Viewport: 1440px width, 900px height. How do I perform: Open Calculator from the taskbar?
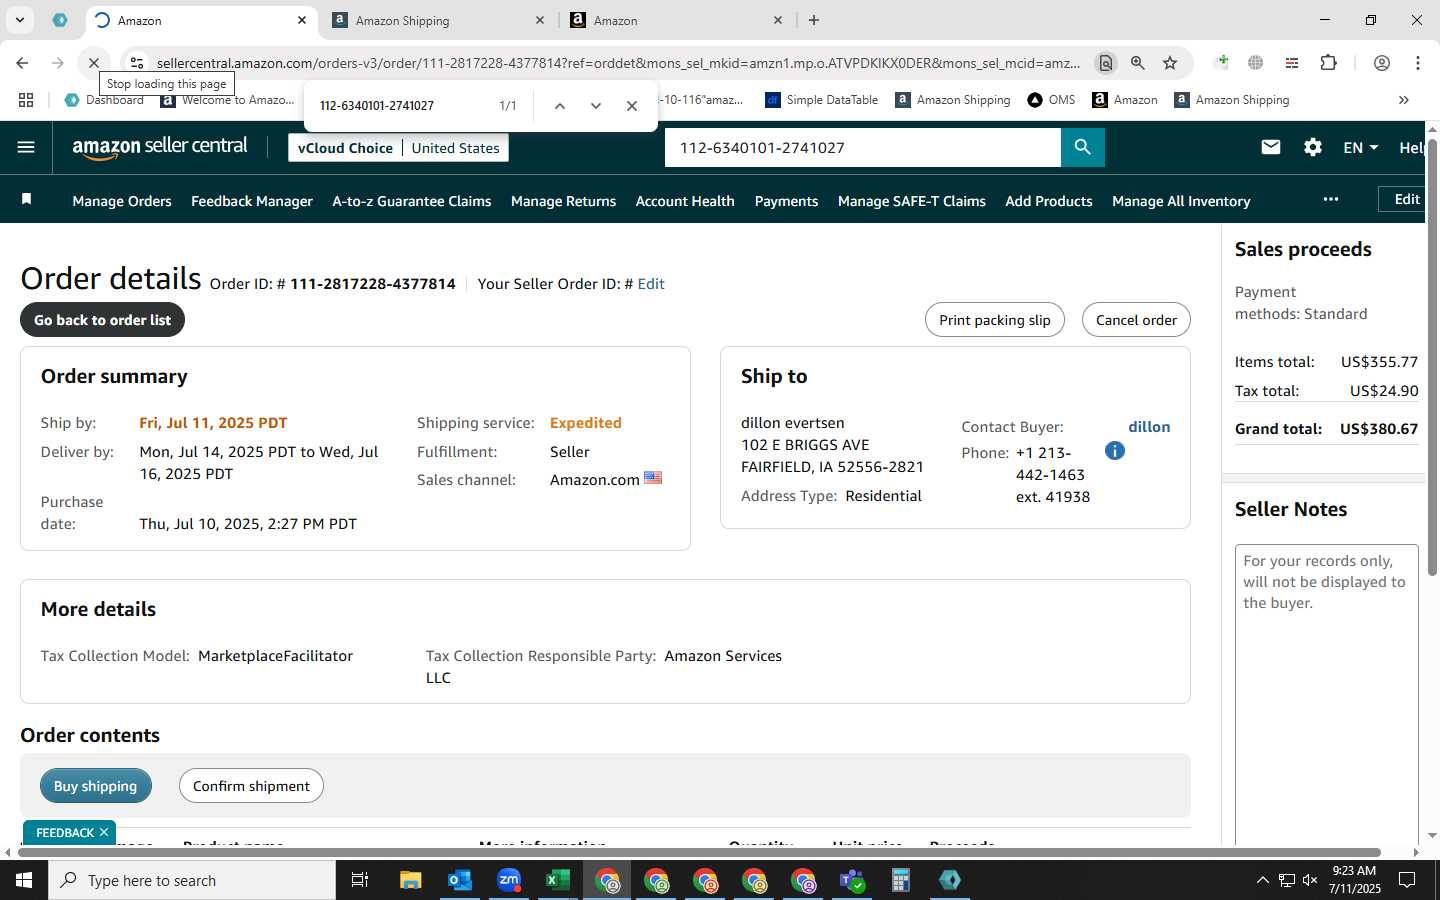click(900, 880)
